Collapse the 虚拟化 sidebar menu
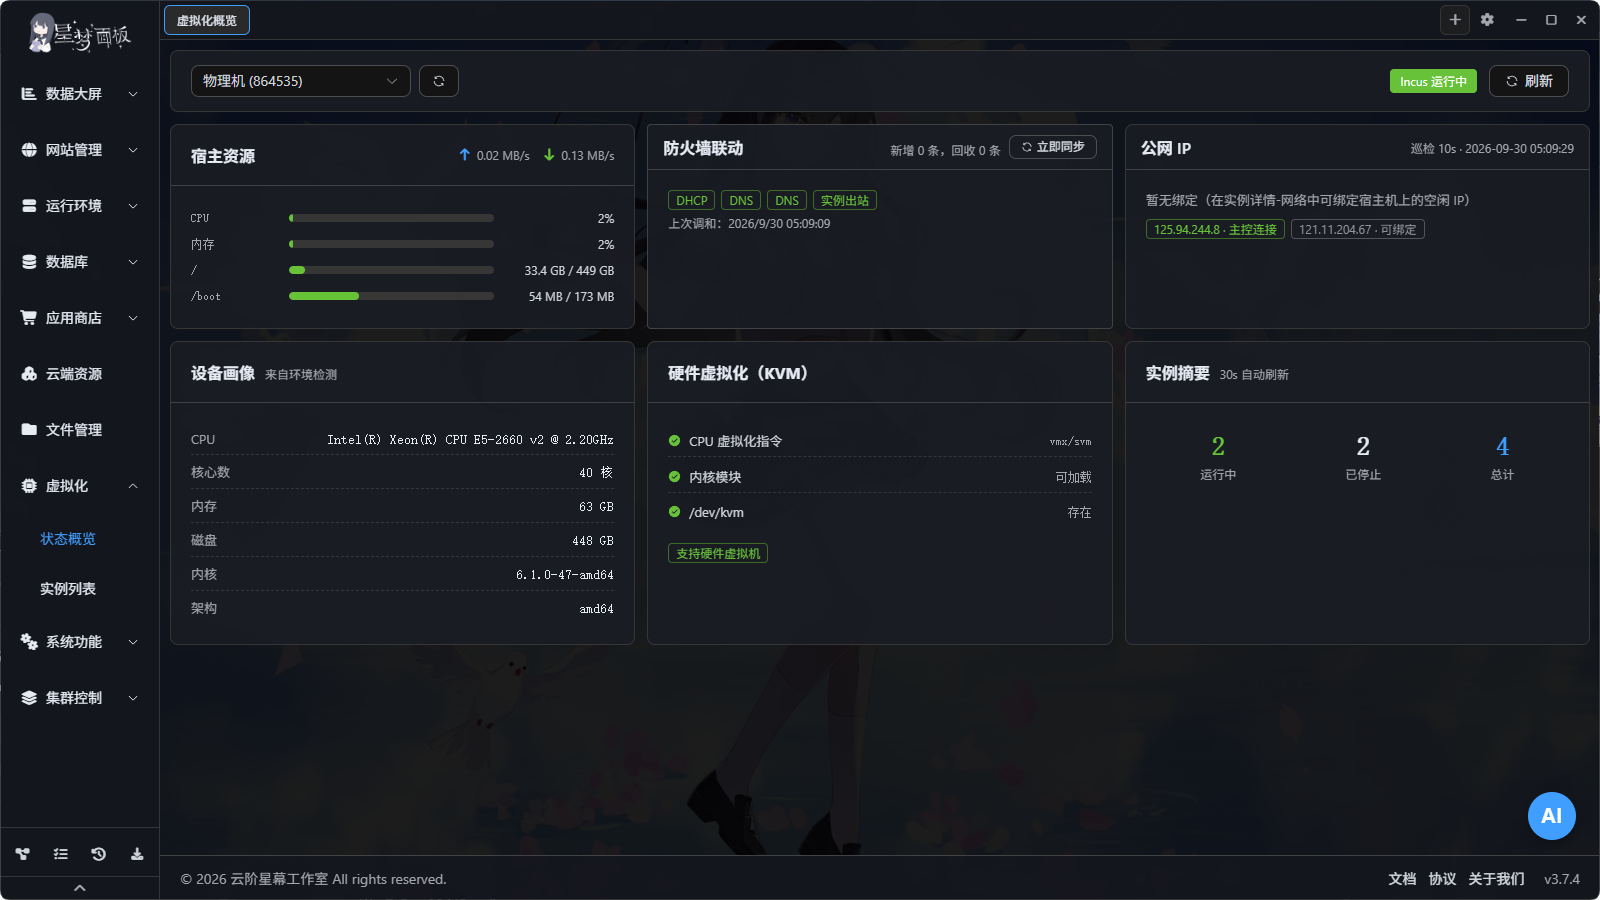The height and width of the screenshot is (900, 1600). (x=80, y=486)
